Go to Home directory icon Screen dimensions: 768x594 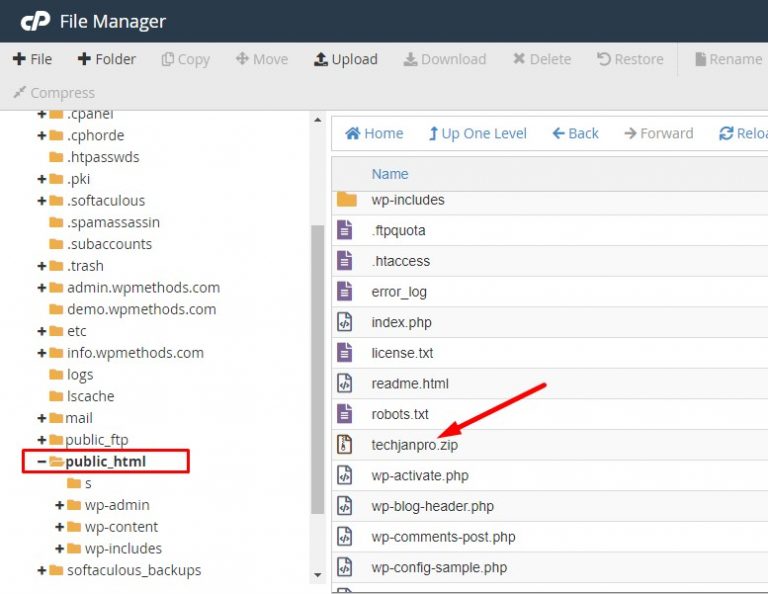[x=353, y=133]
